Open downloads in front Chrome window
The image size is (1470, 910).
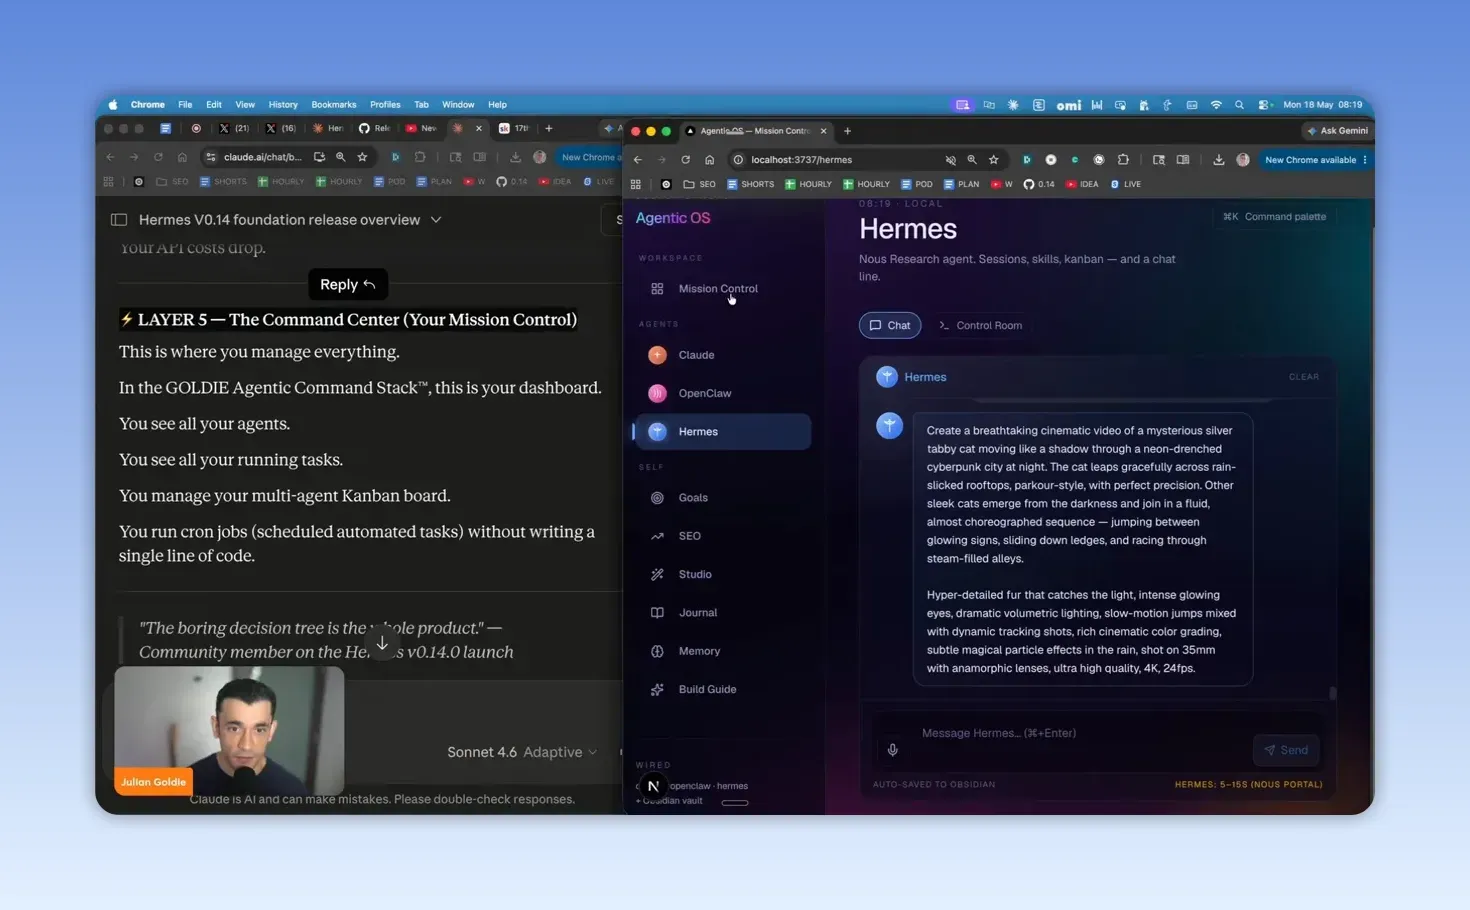[1218, 160]
